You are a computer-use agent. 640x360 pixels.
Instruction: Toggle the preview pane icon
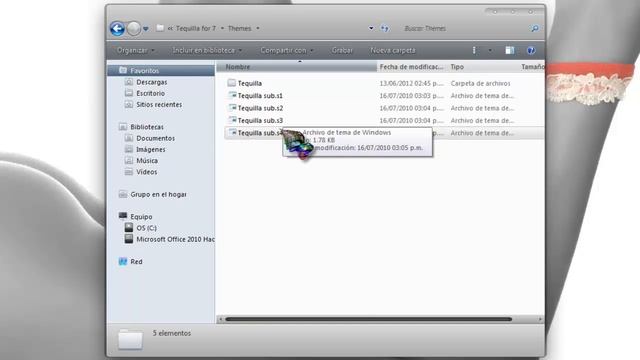509,50
